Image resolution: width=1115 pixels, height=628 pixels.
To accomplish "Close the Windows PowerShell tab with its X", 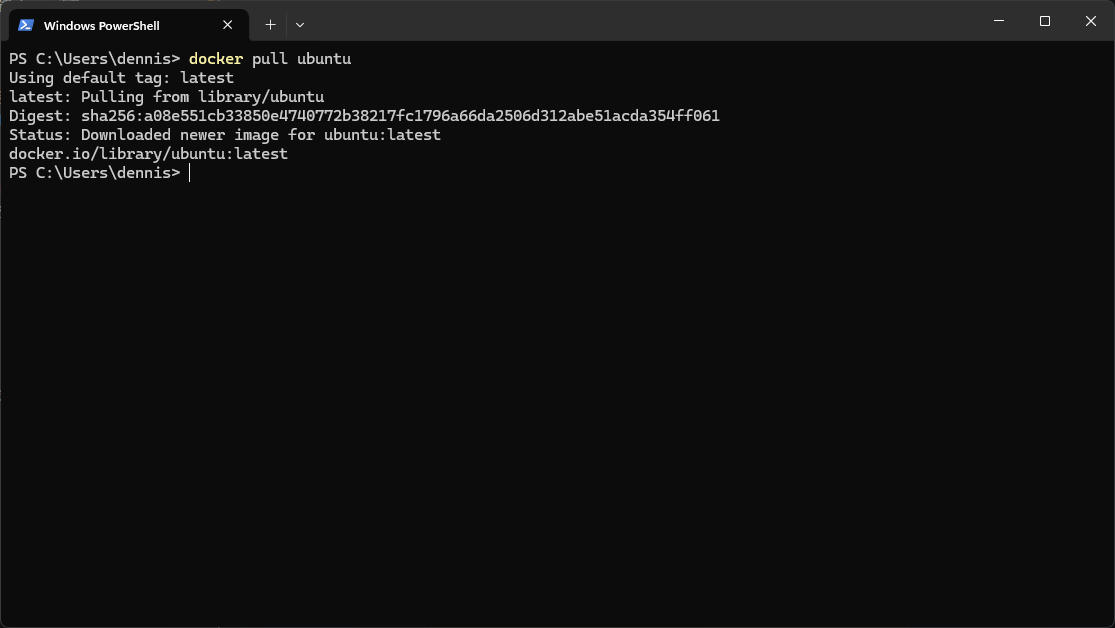I will coord(227,24).
